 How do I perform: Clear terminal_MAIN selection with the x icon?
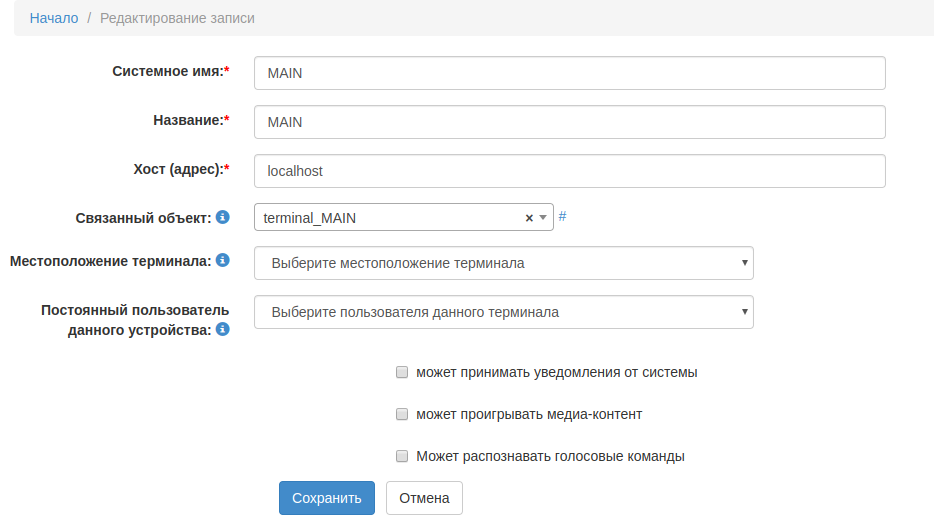pos(529,218)
